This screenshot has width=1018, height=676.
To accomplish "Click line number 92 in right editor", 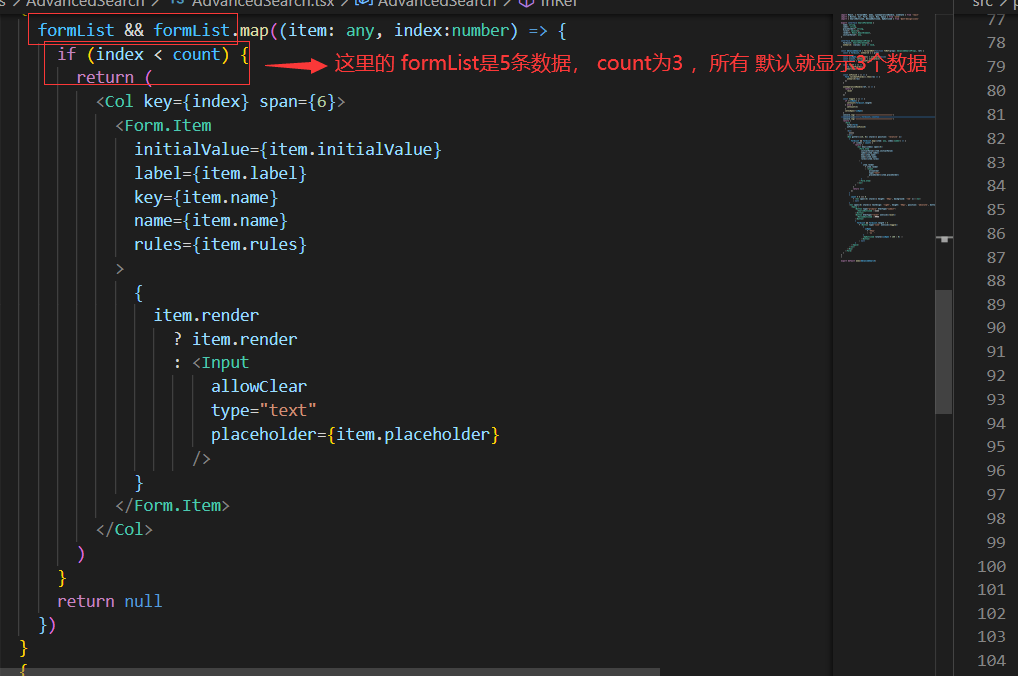I will (x=996, y=376).
